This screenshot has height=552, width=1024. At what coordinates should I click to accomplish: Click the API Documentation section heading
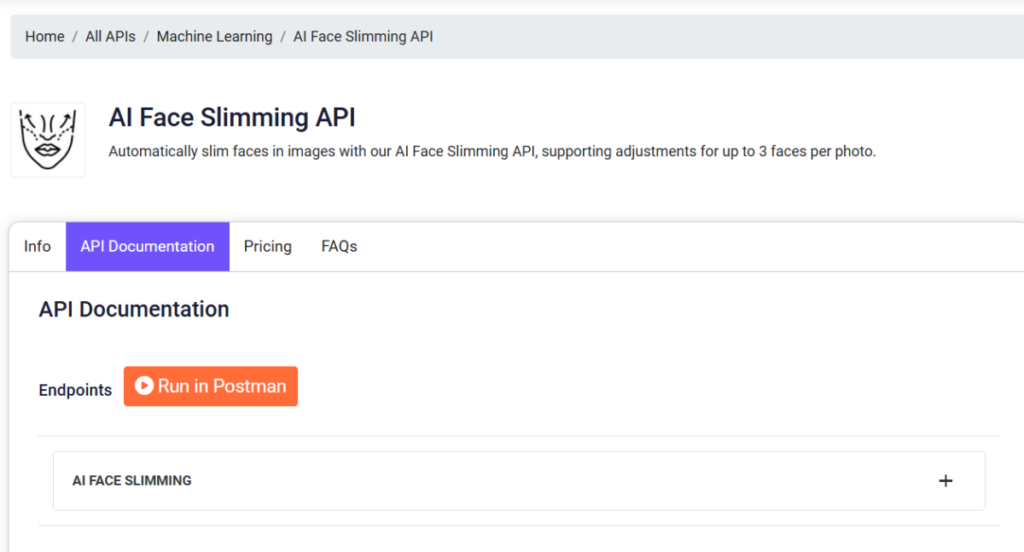pyautogui.click(x=134, y=309)
